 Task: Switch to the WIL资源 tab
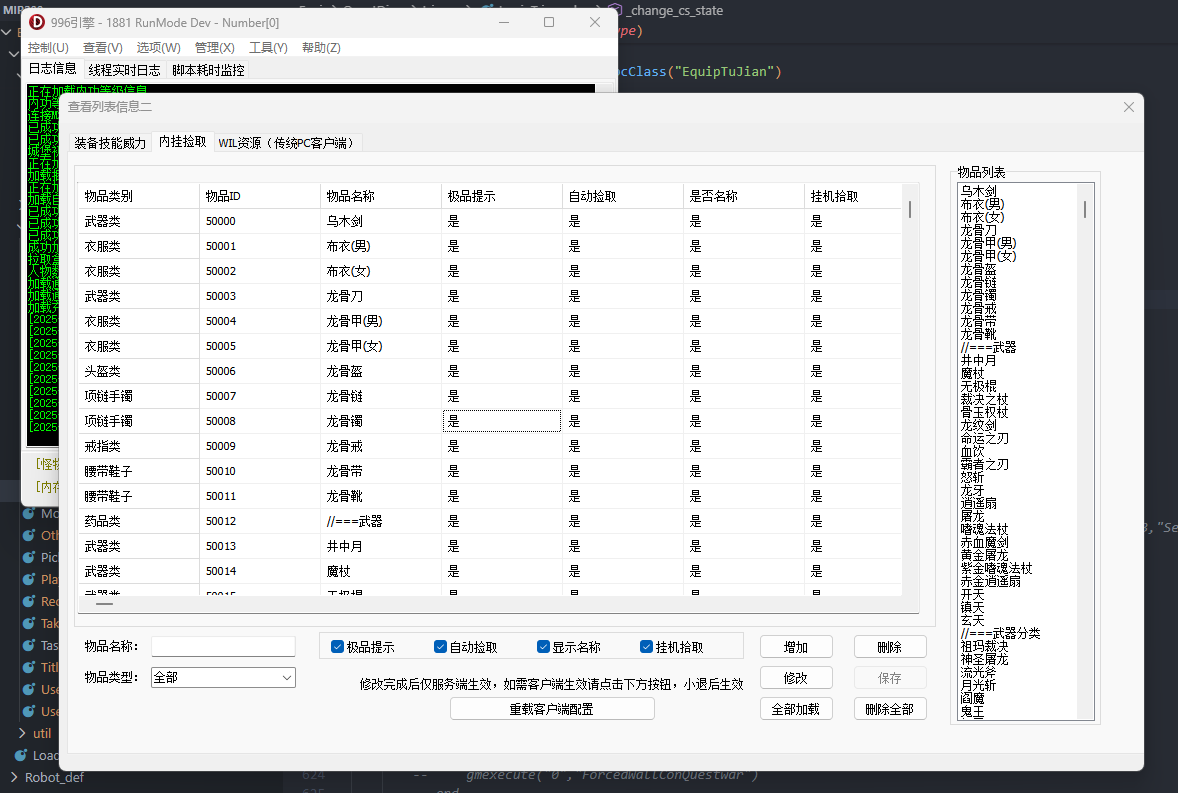pos(287,143)
